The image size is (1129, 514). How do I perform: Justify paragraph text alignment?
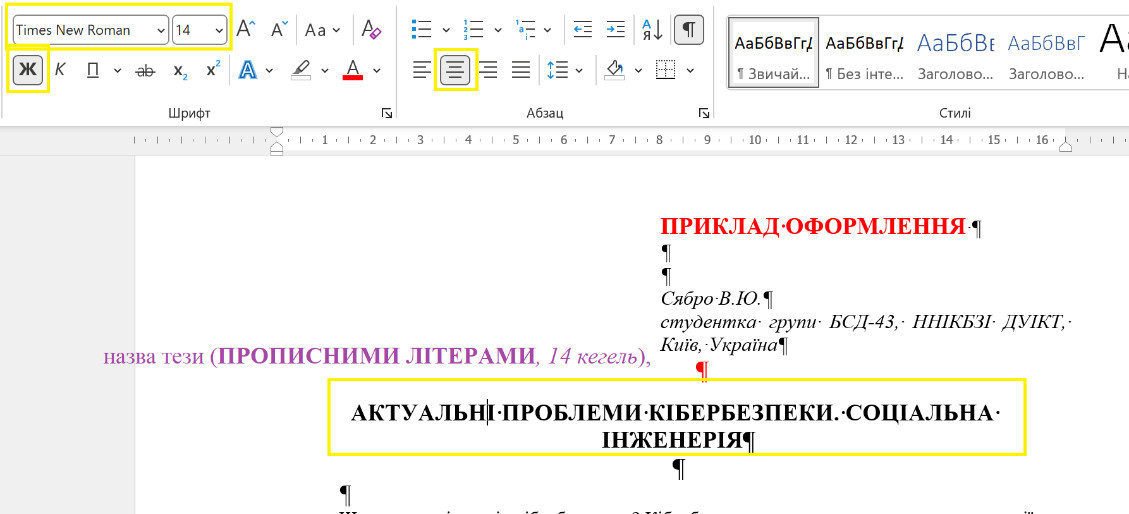click(x=521, y=70)
